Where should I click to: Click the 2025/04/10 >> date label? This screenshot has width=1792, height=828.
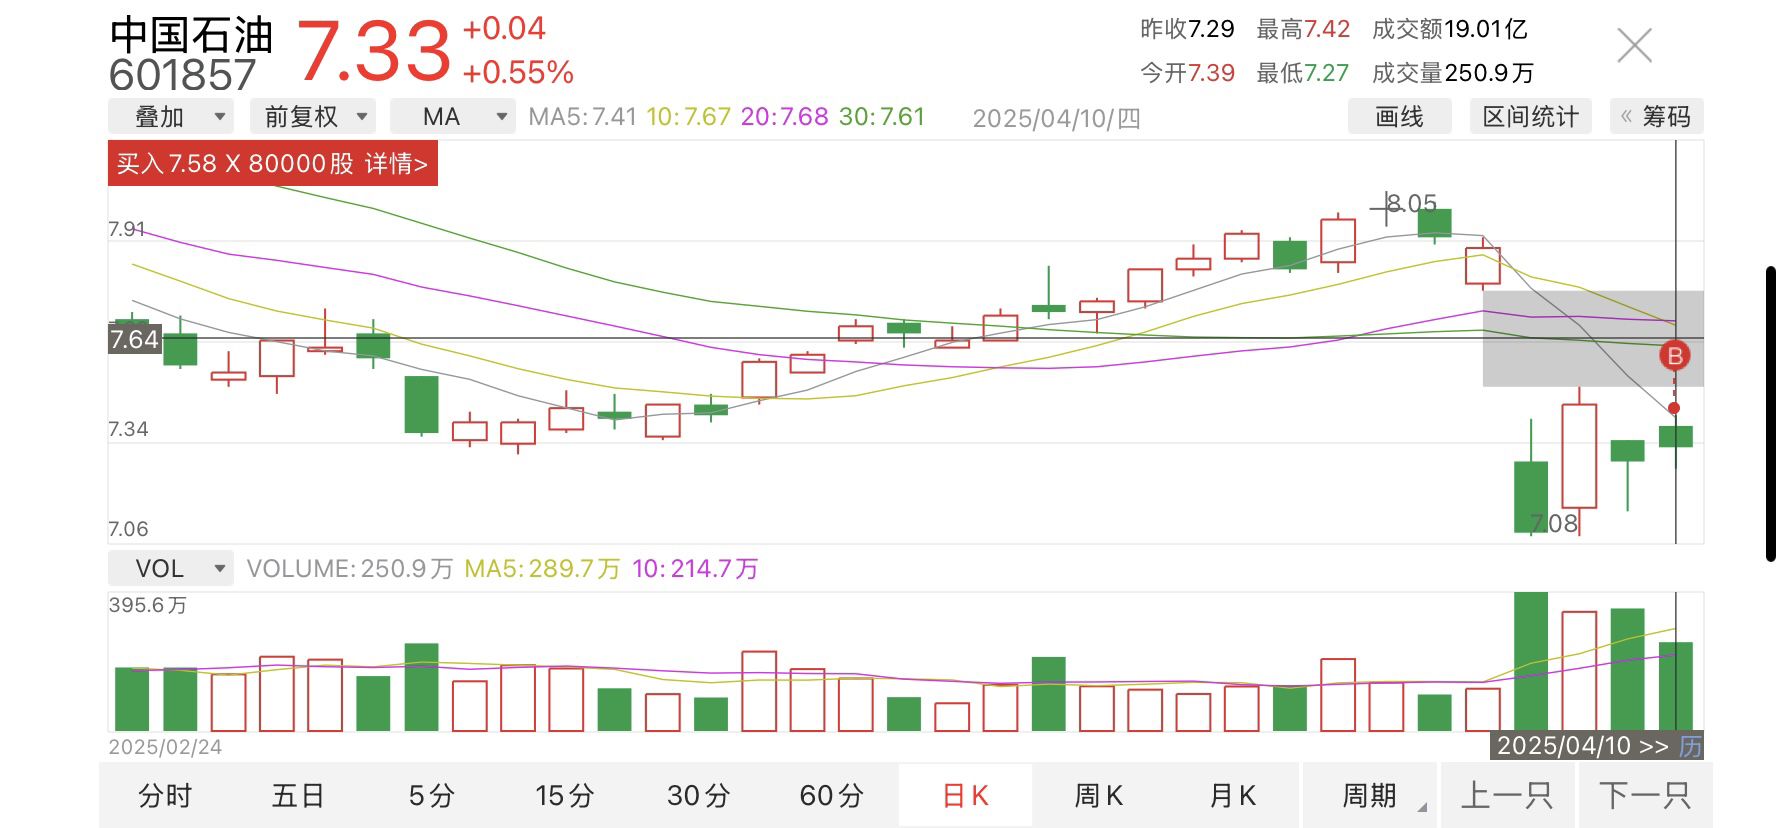[1582, 746]
